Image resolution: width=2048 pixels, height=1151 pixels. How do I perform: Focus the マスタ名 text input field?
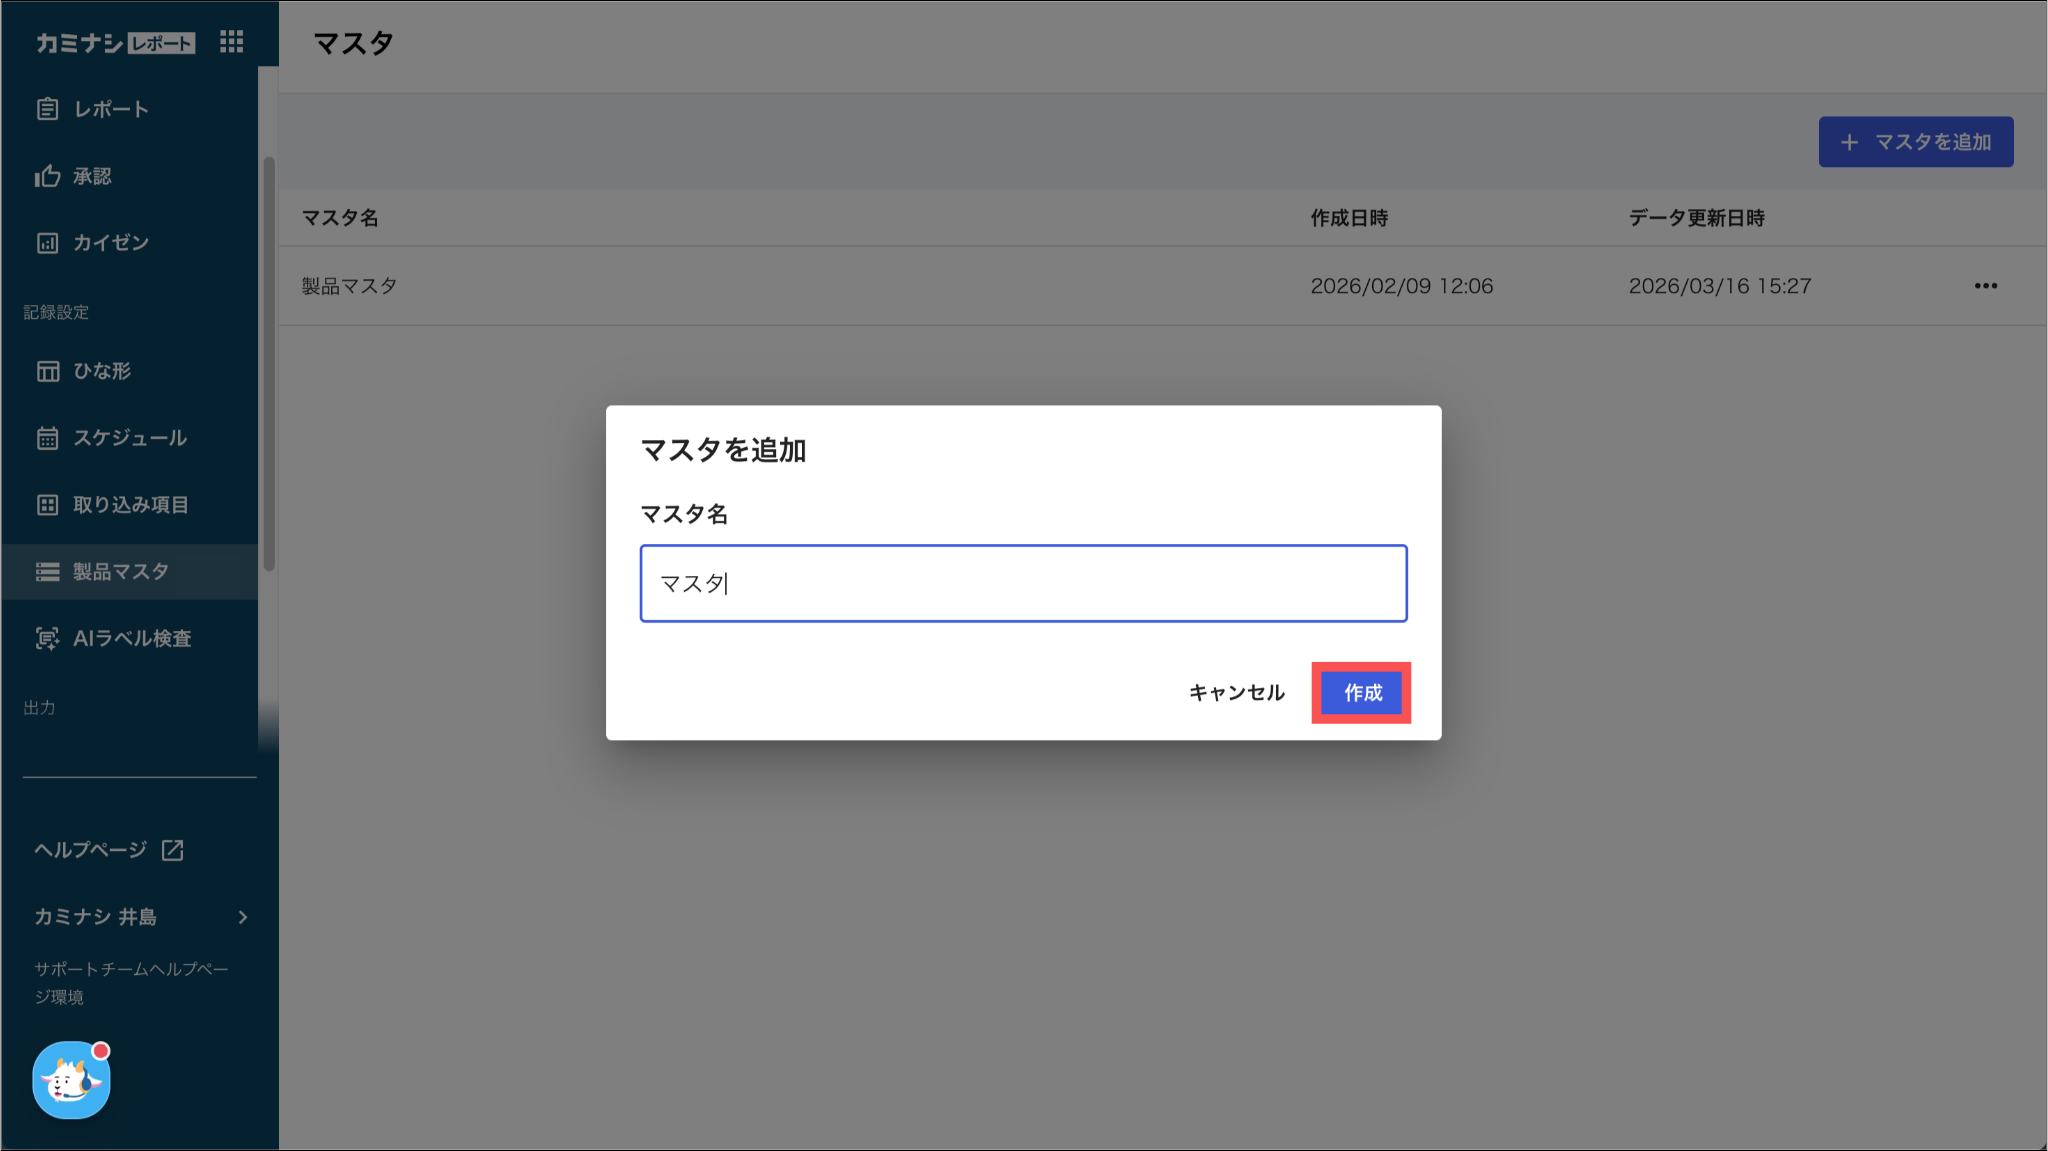point(1023,583)
